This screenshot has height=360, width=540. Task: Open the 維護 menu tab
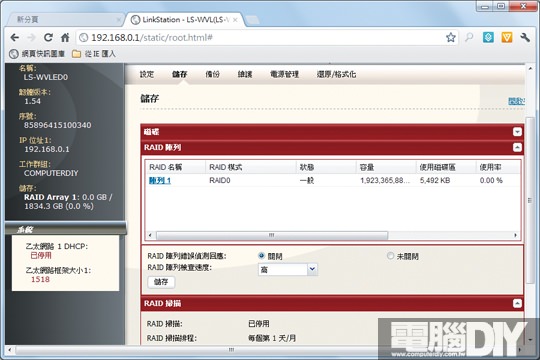pyautogui.click(x=245, y=74)
